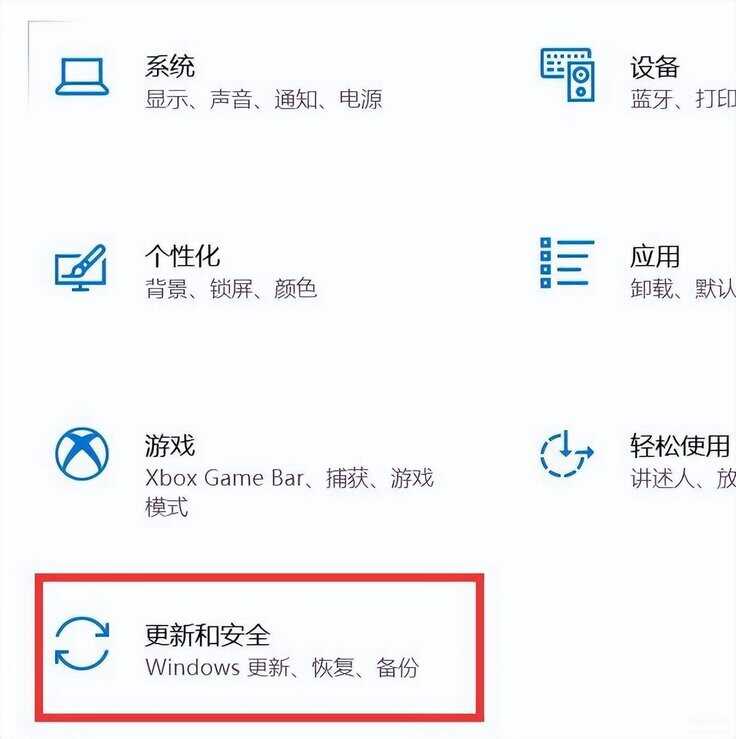Image resolution: width=736 pixels, height=739 pixels.
Task: Open the 应用 category heading
Action: 655,257
